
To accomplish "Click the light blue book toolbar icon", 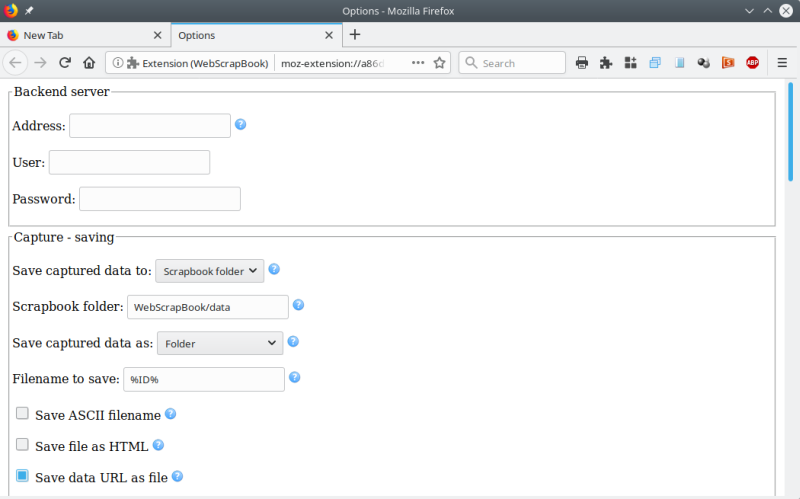I will 680,63.
